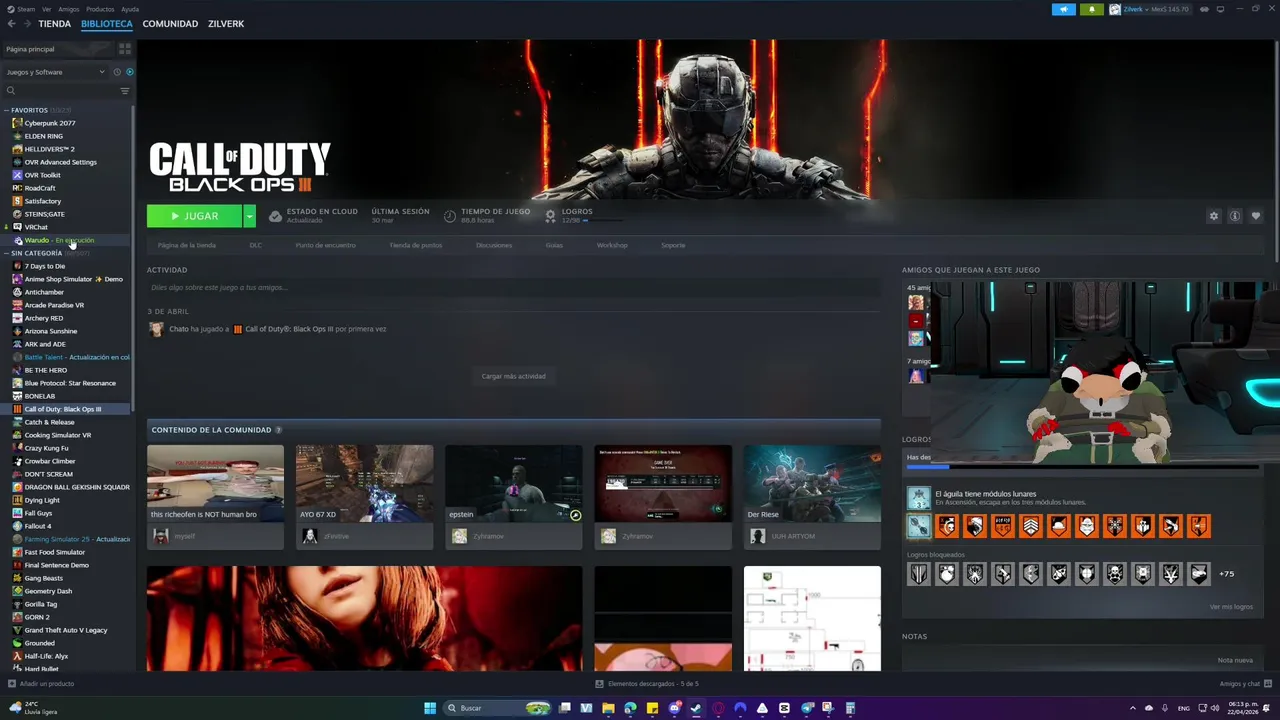Screen dimensions: 1280x720
Task: Click Nota nueva button
Action: pos(1235,660)
